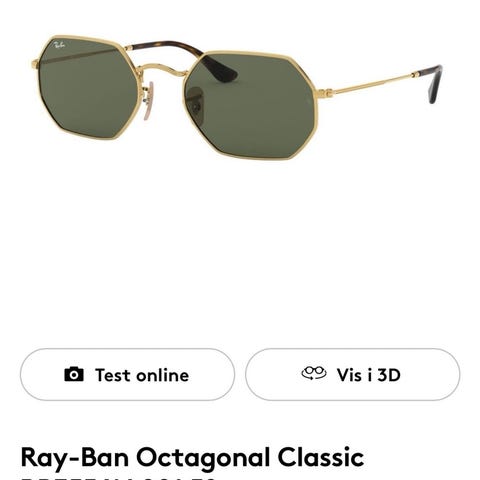480x480 pixels.
Task: Open the Vis i 3D viewer
Action: 353,374
